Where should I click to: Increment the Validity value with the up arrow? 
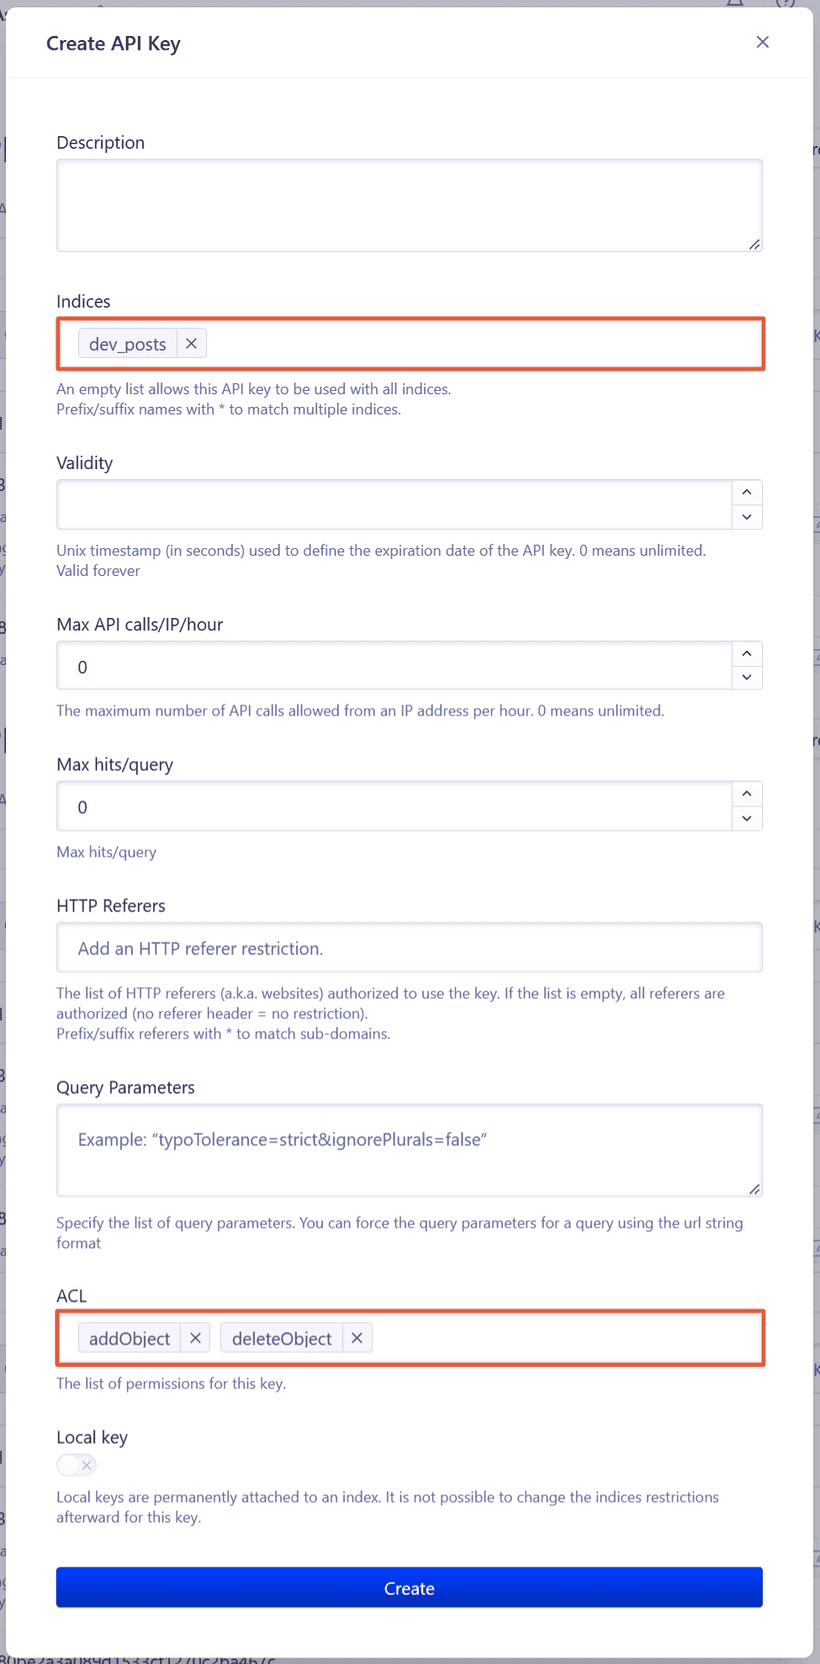pyautogui.click(x=746, y=491)
